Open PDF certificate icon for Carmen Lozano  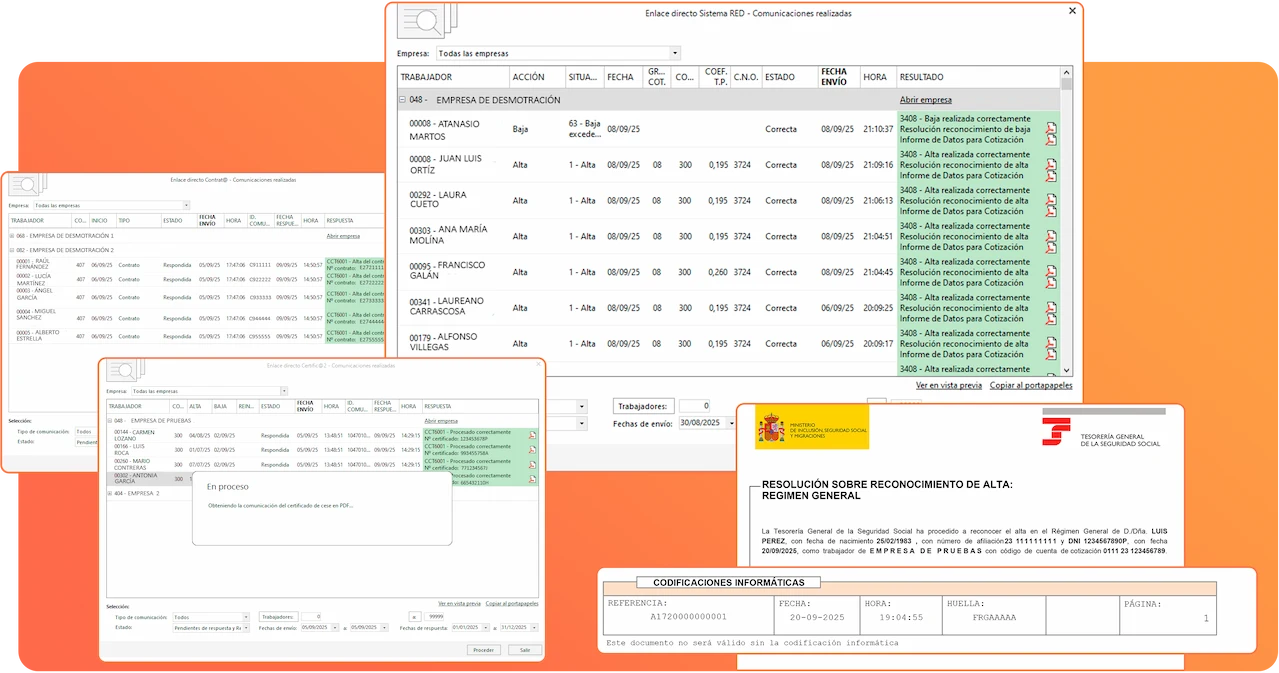(533, 435)
